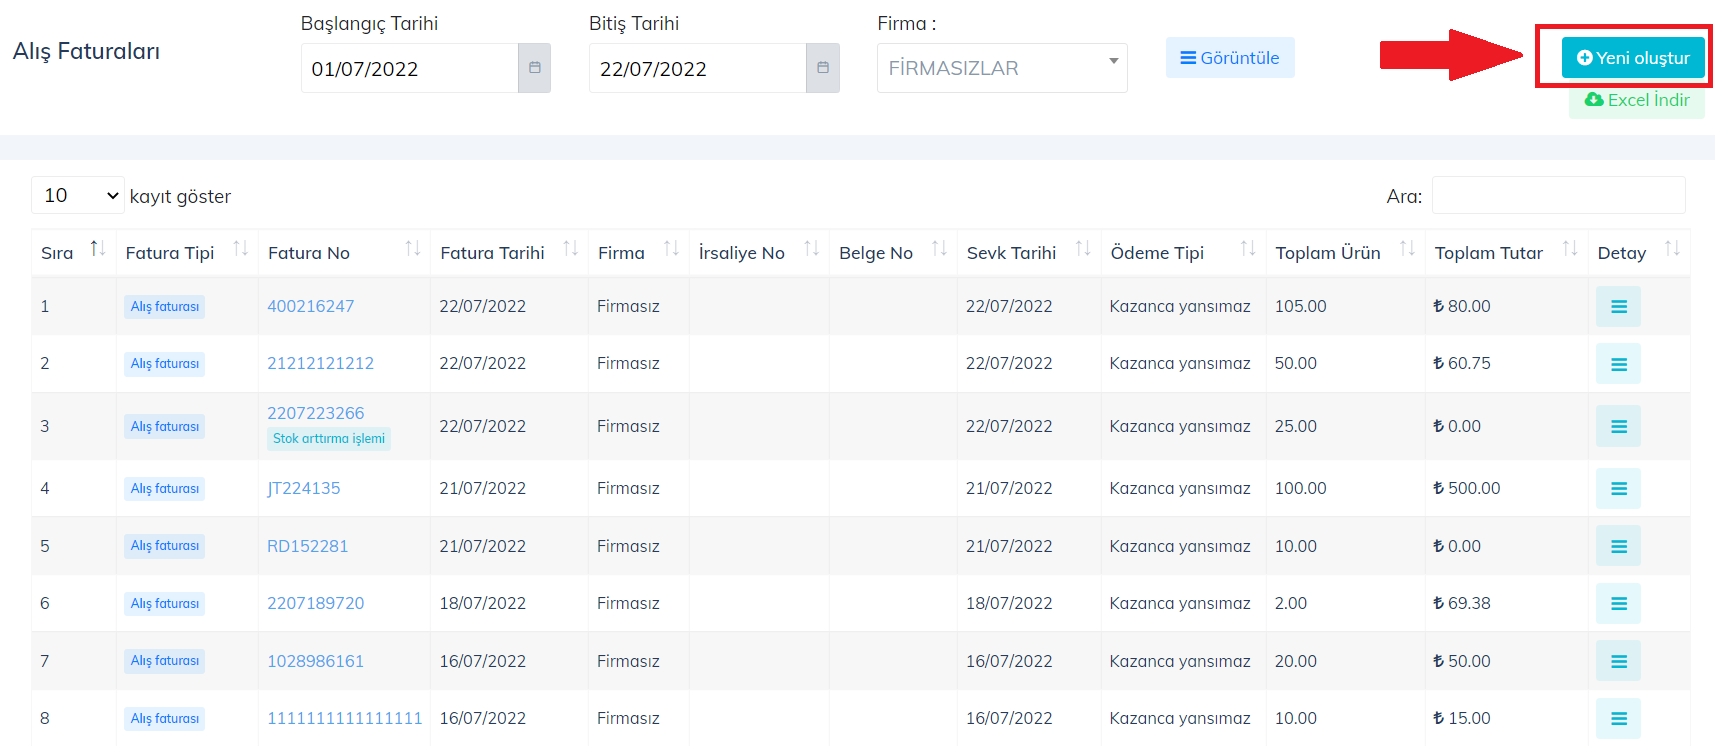Open the kayıt göster count dropdown
The image size is (1715, 746).
(x=78, y=196)
